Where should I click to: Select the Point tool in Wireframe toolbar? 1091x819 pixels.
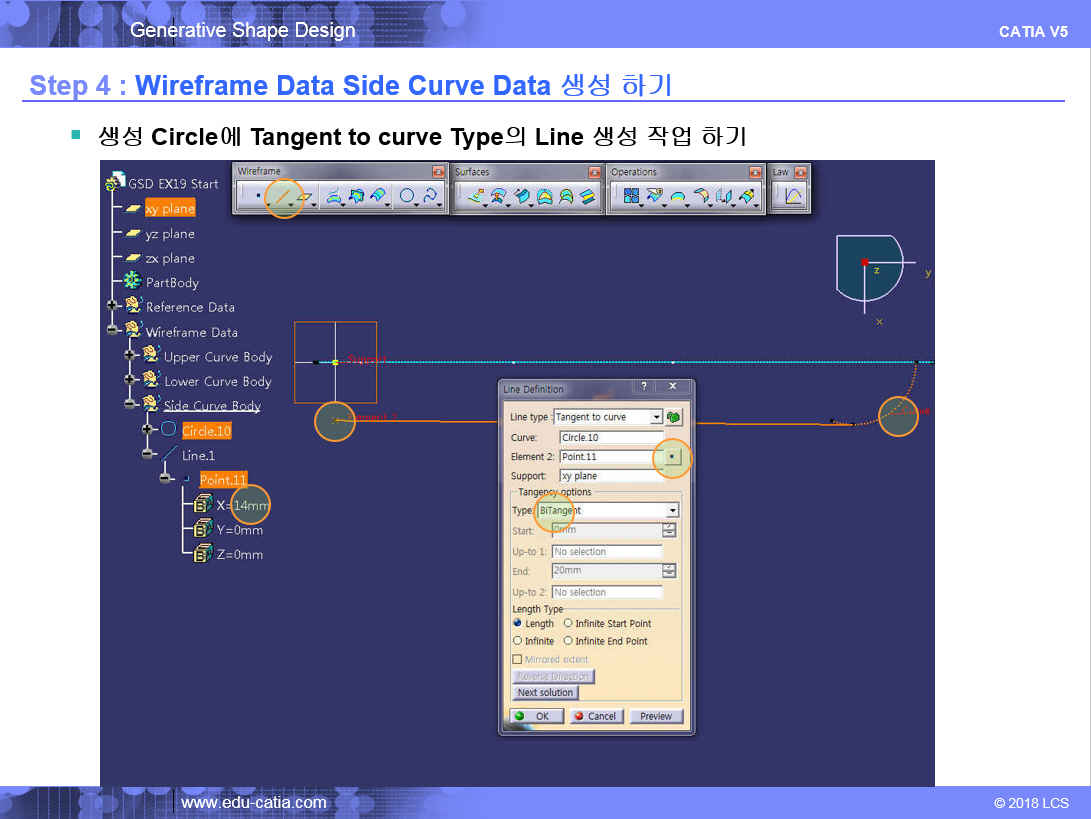pos(258,198)
